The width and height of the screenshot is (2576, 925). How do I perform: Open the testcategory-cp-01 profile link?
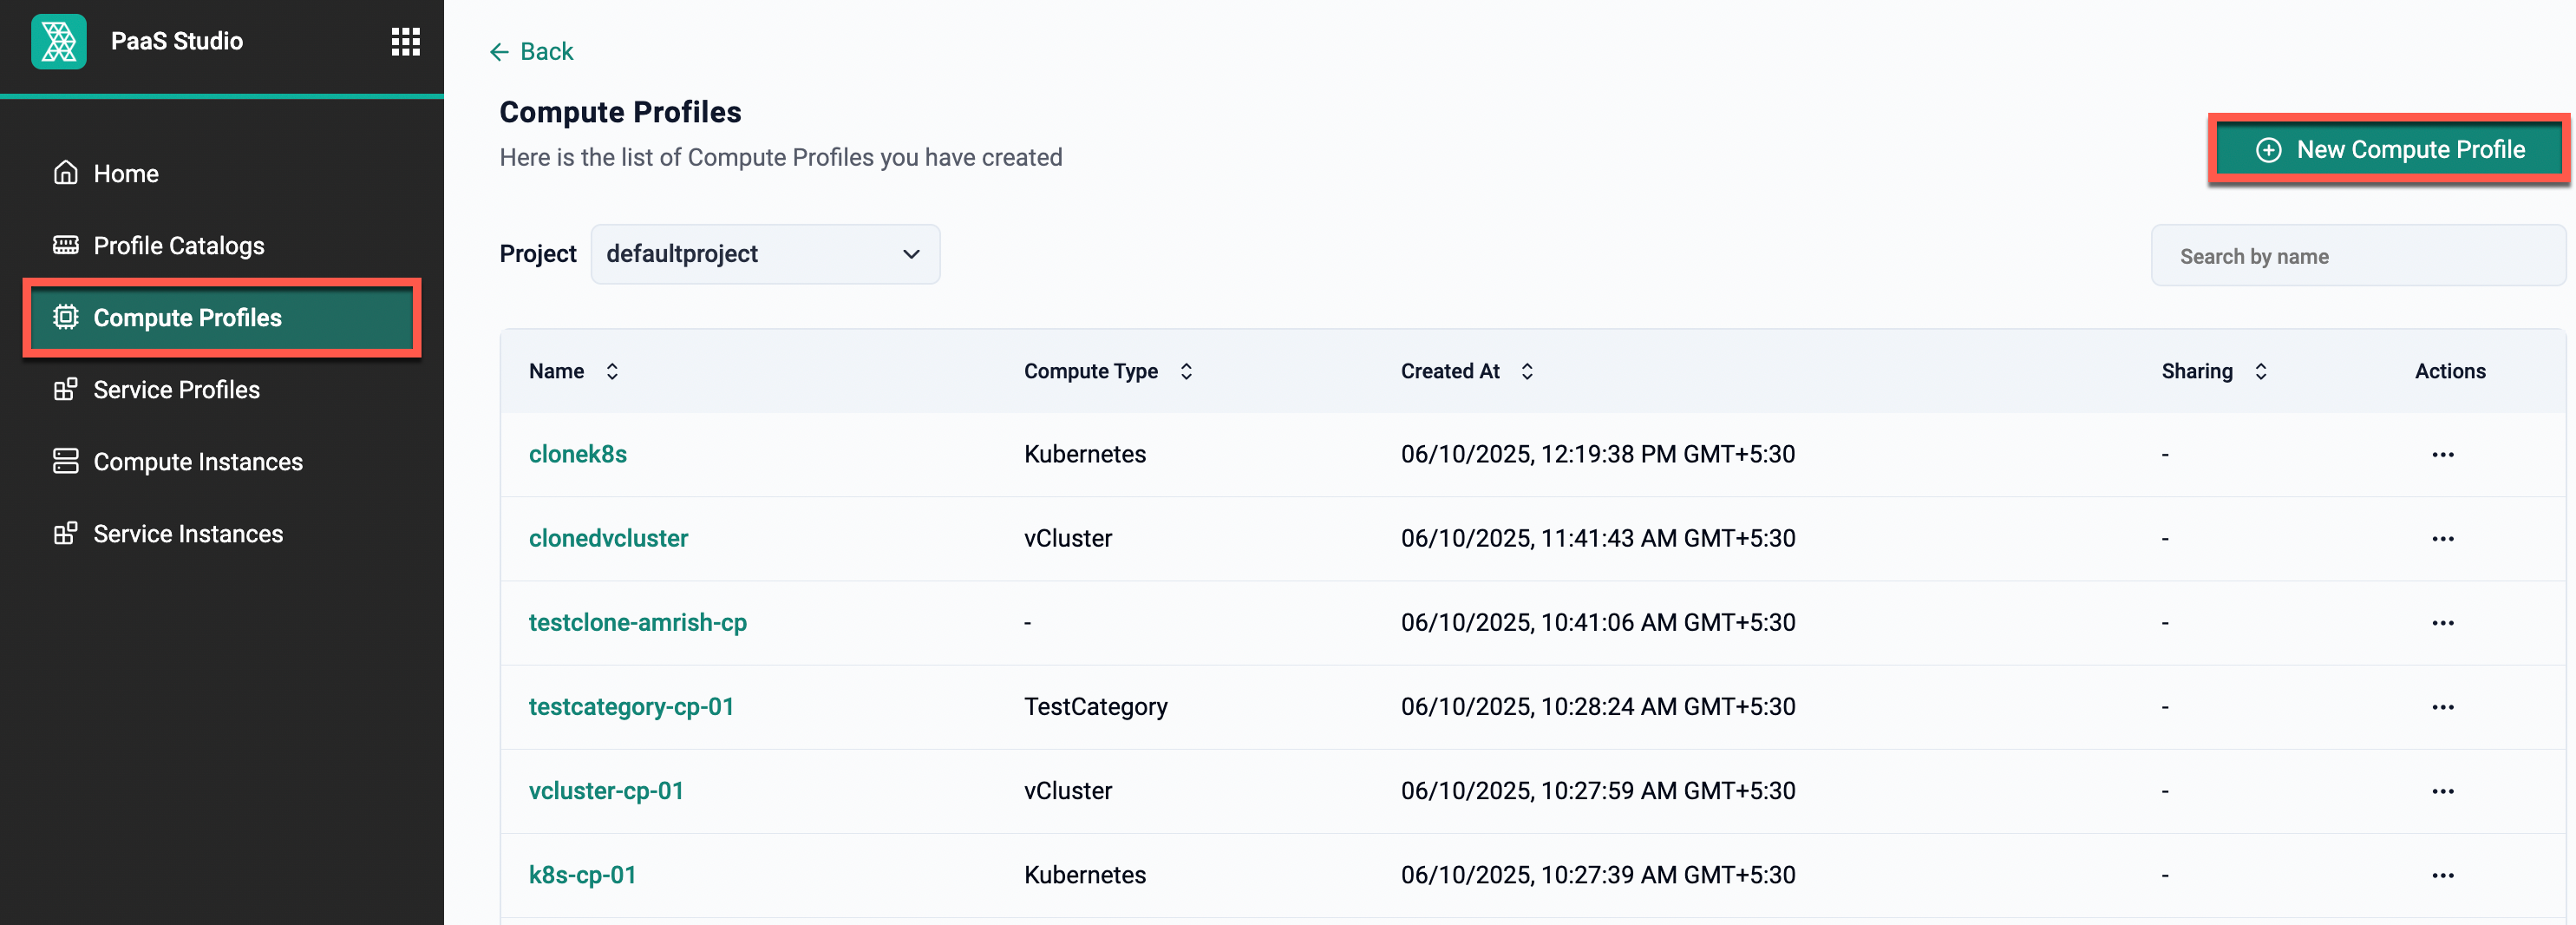(x=631, y=707)
